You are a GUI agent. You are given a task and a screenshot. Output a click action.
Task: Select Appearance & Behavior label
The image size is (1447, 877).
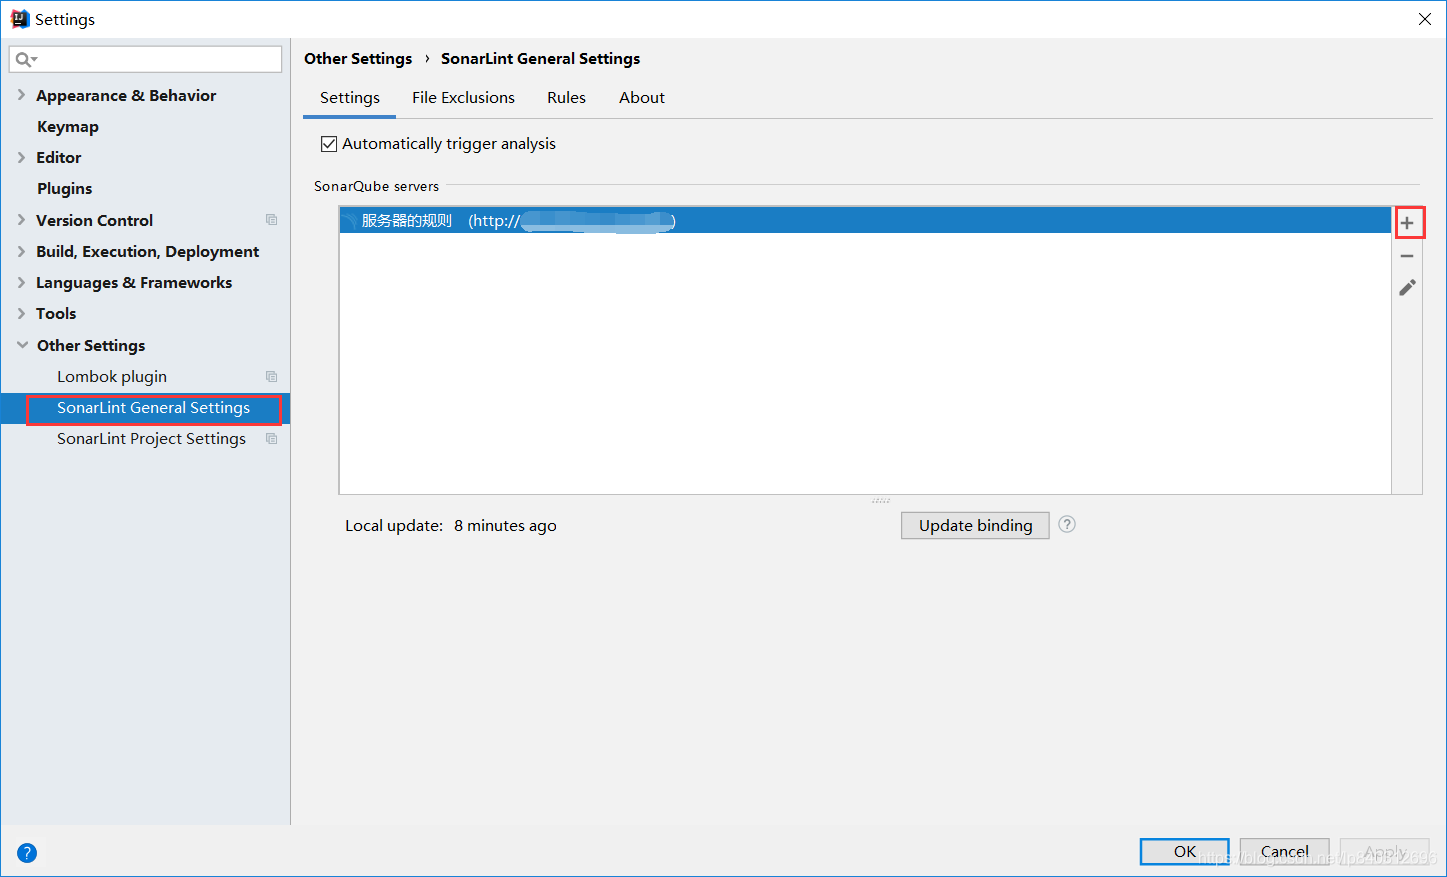tap(126, 95)
